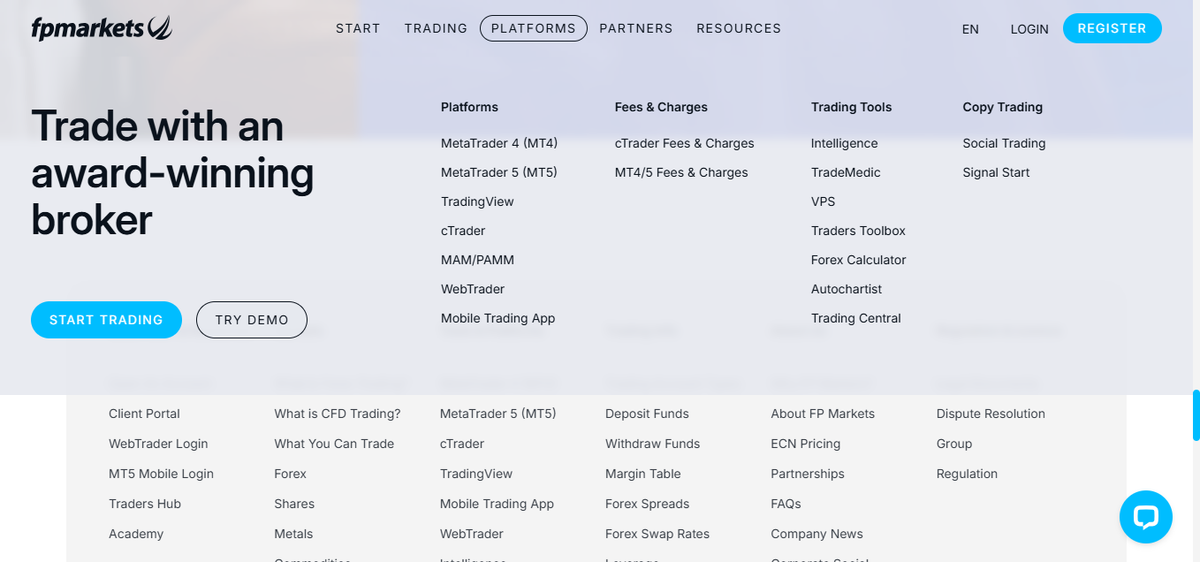The width and height of the screenshot is (1200, 562).
Task: Click the Fees & Charges heading
Action: pyautogui.click(x=661, y=107)
